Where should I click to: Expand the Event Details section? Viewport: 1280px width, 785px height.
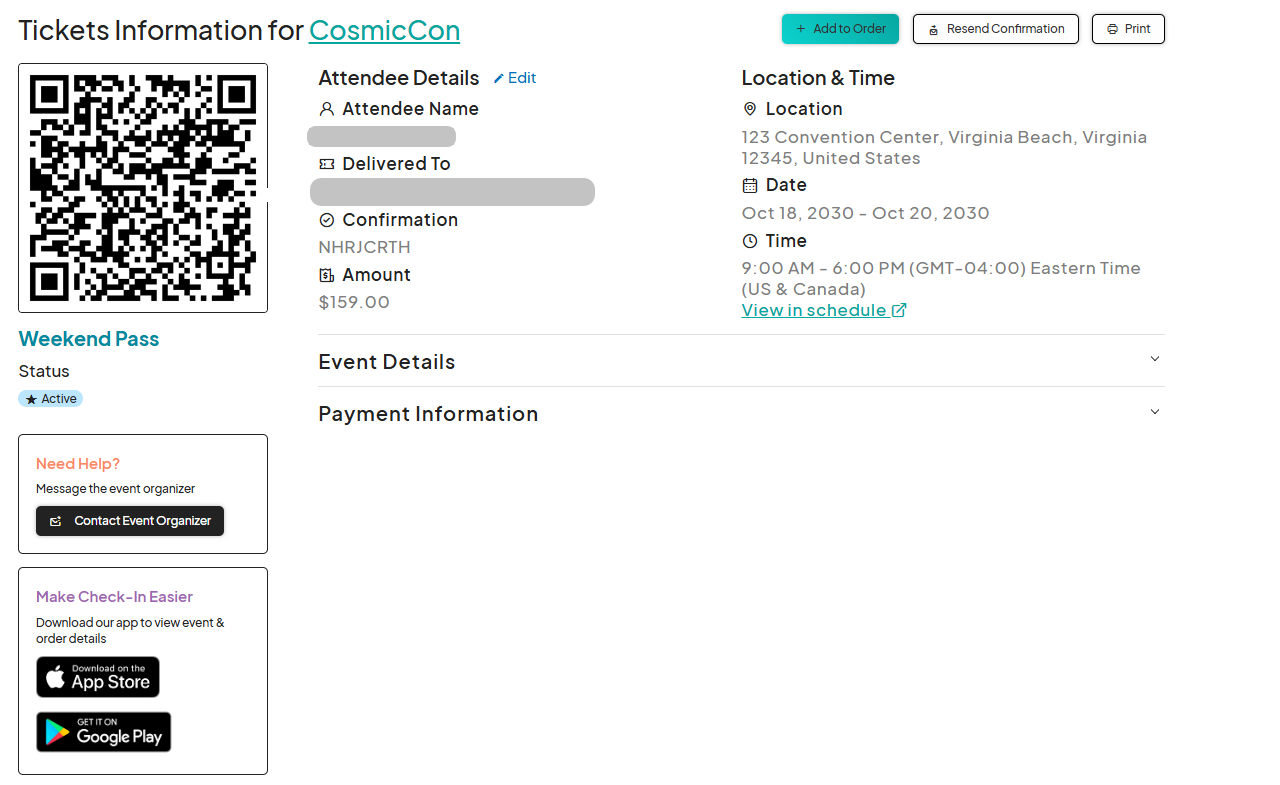click(x=1154, y=358)
